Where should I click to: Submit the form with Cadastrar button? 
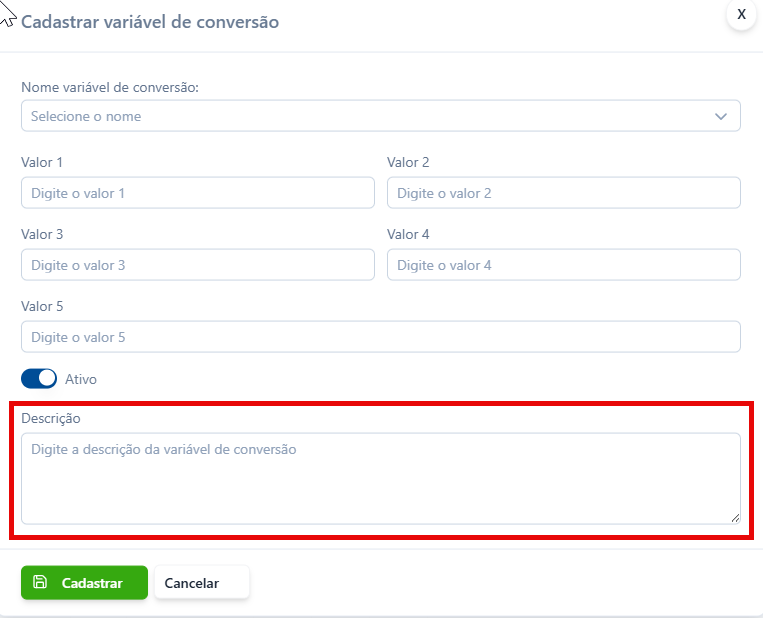coord(84,582)
